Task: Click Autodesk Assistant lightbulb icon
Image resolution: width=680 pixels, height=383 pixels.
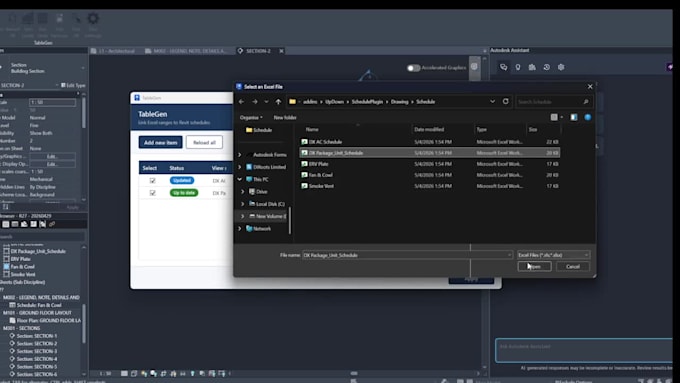Action: 518,67
